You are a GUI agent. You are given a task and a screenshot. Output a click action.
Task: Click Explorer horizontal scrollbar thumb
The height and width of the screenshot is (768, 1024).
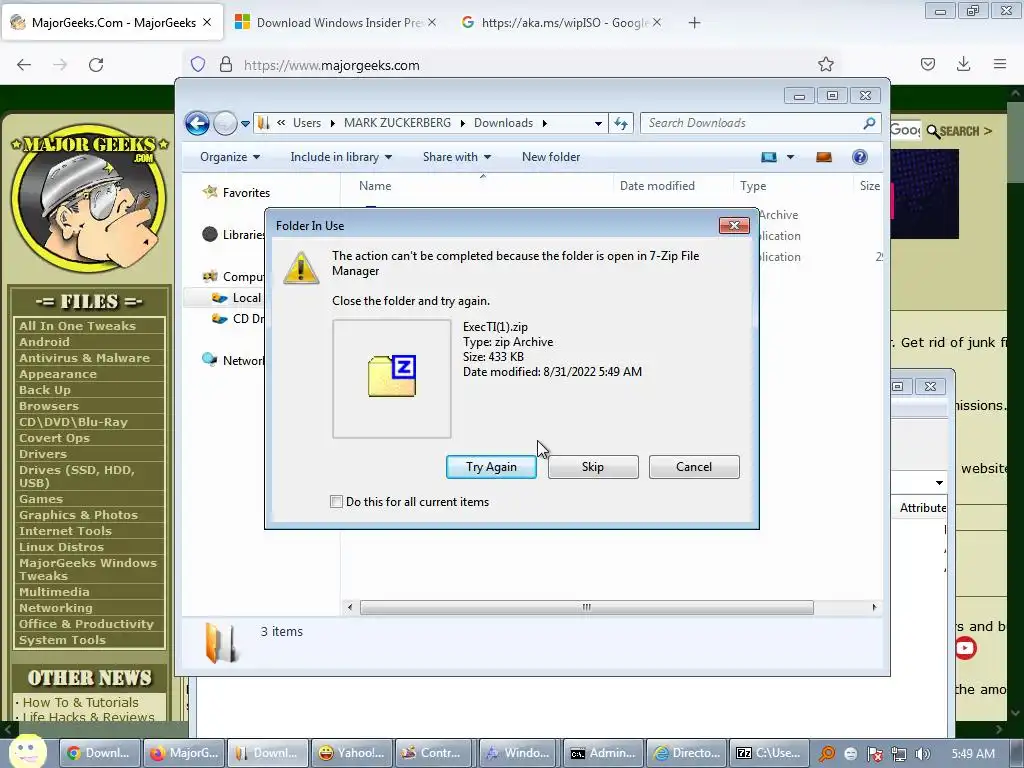[586, 607]
